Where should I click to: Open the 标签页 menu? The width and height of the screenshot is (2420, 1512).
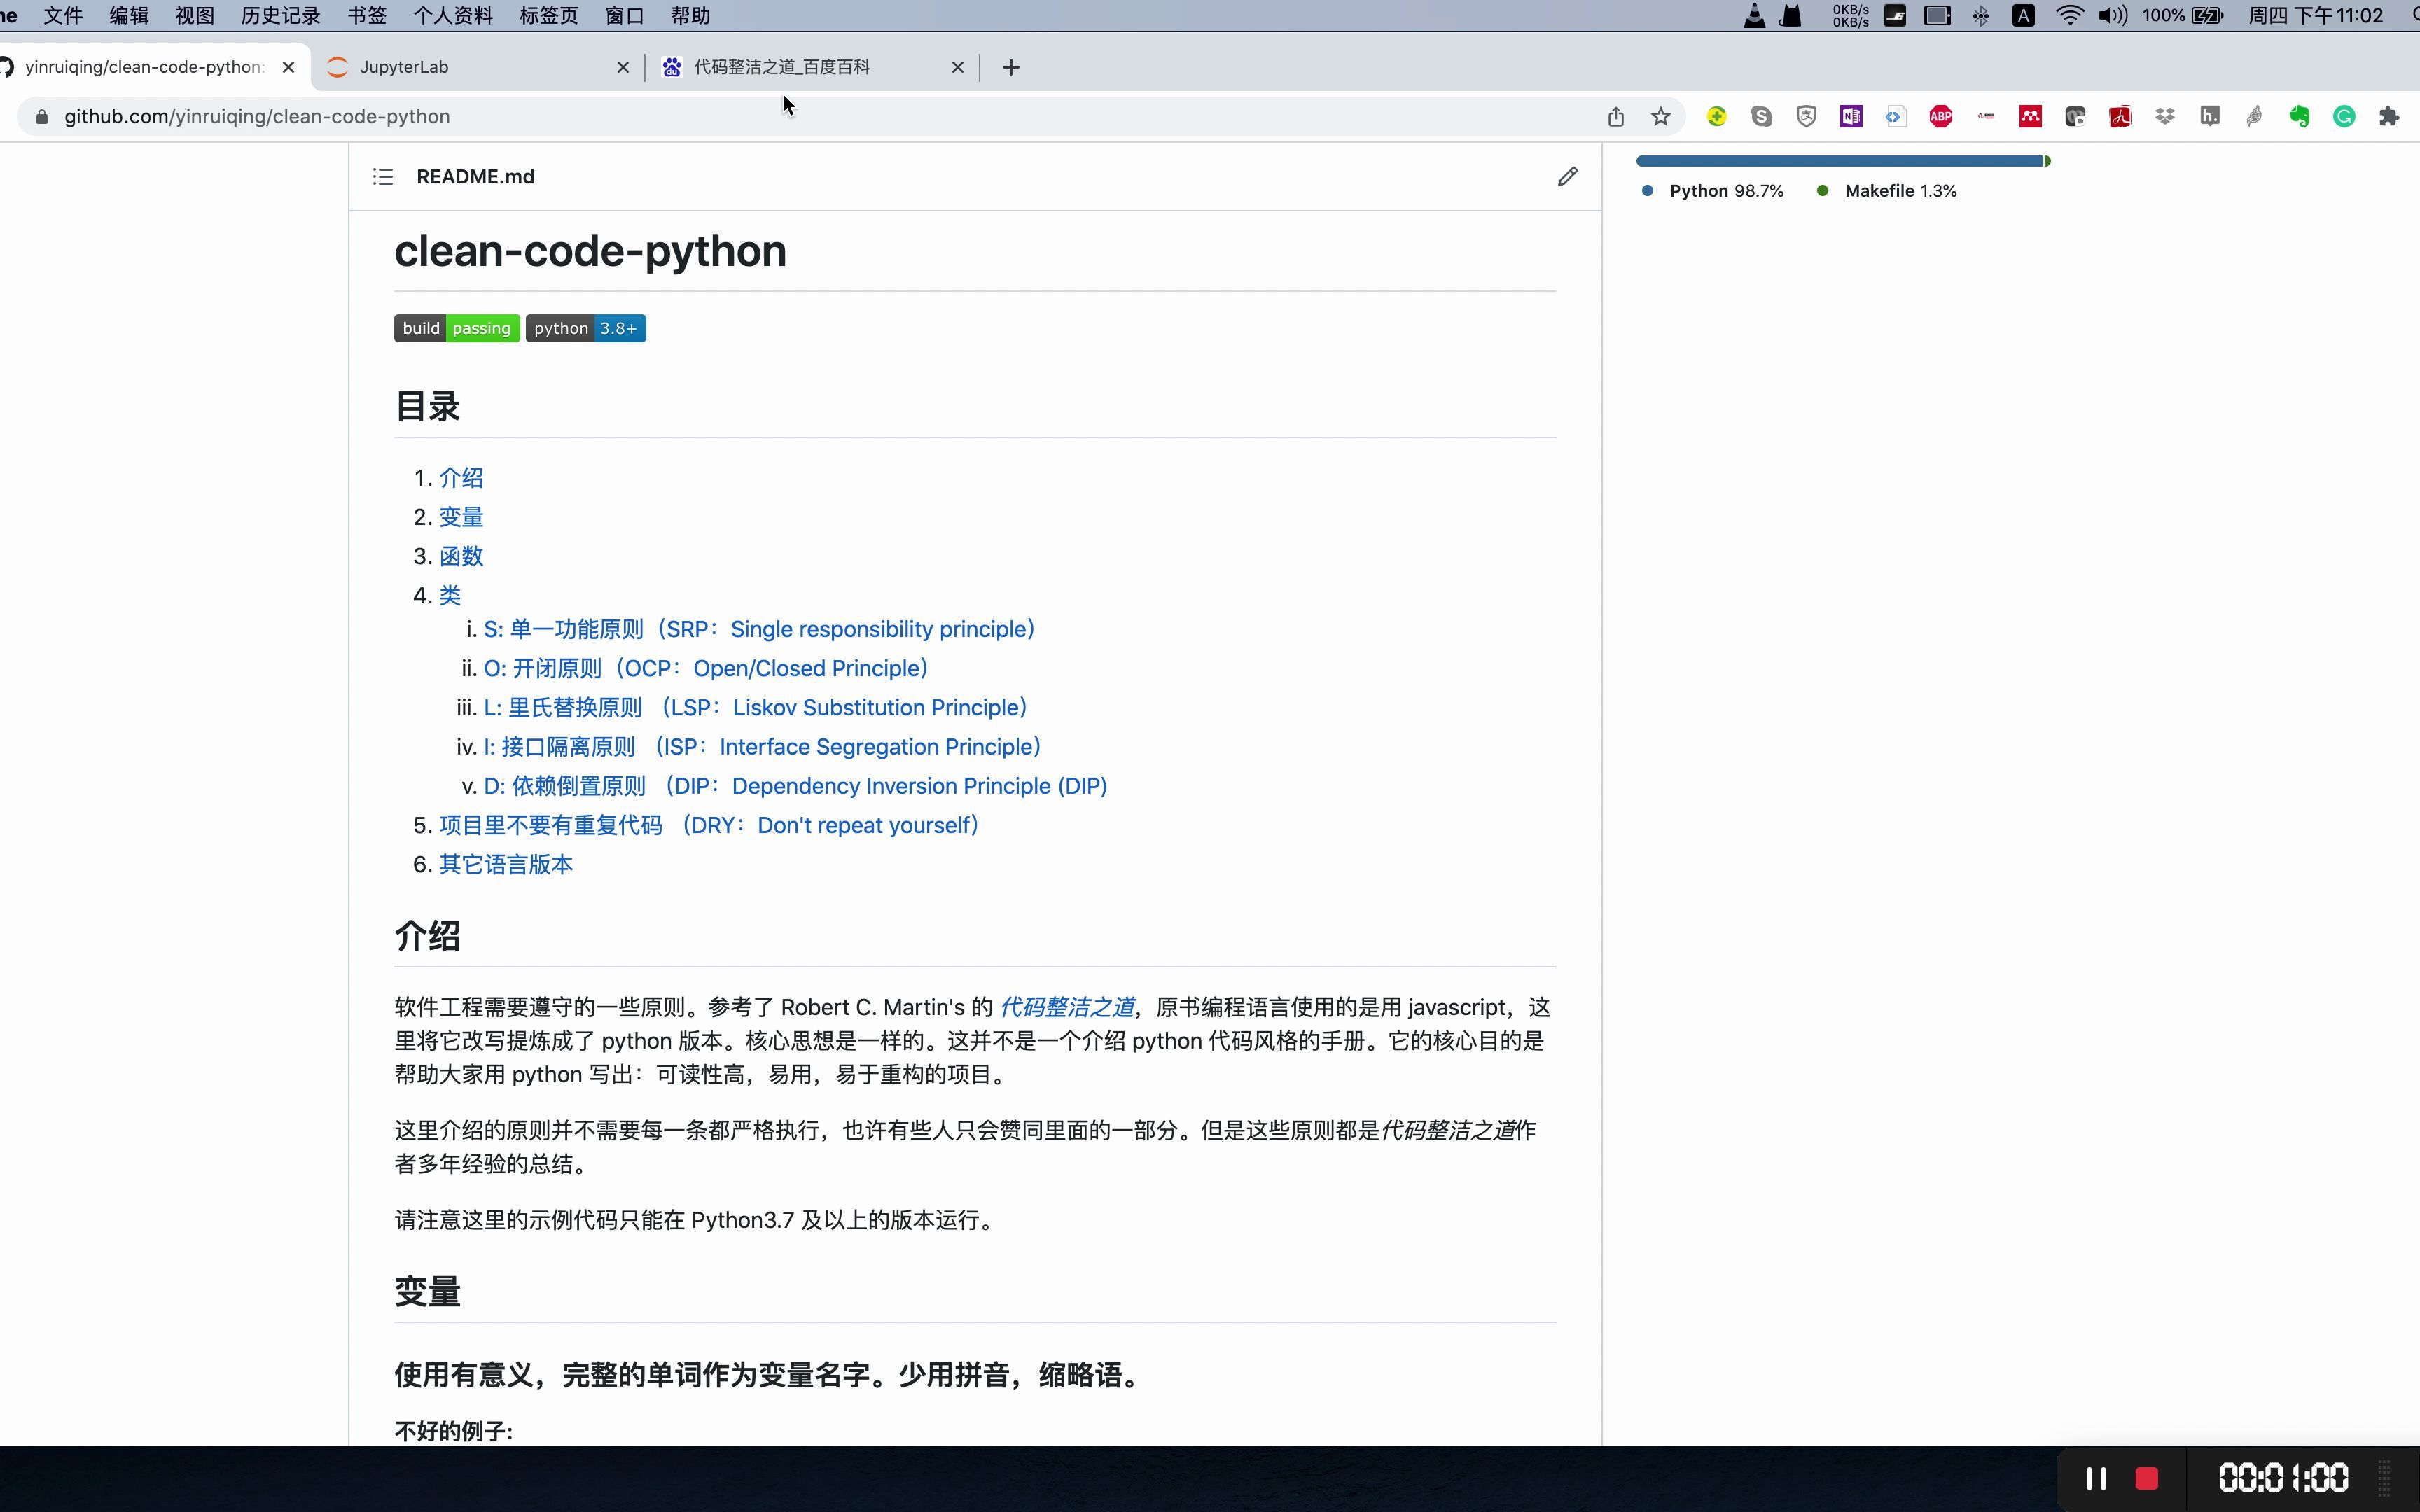549,16
